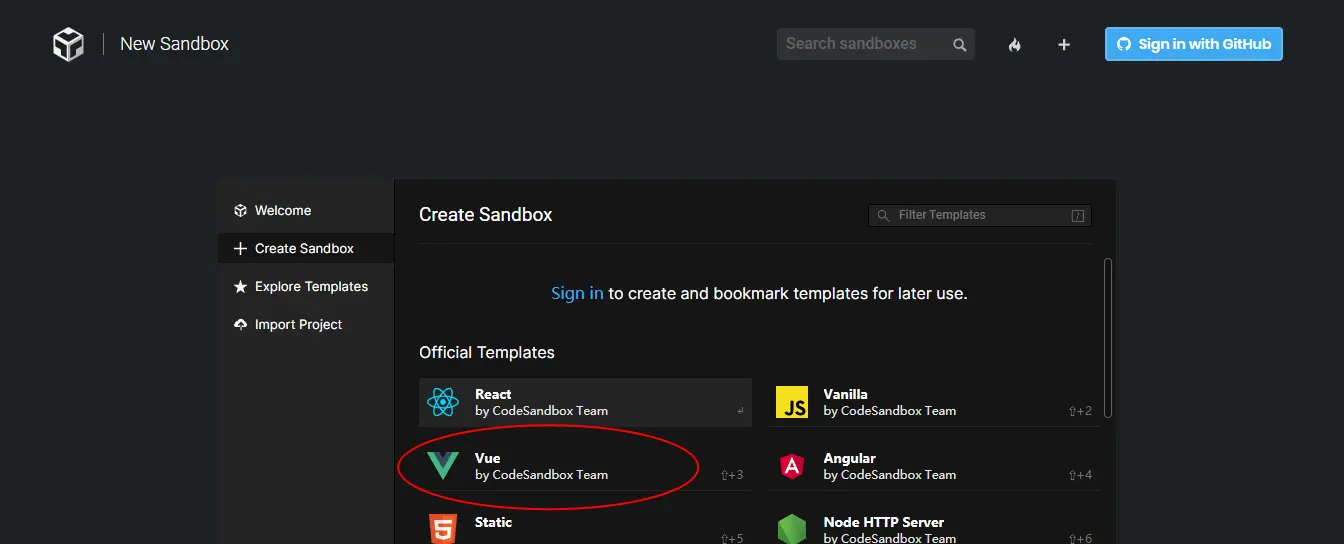Viewport: 1344px width, 544px height.
Task: Open Import Project section
Action: tap(306, 325)
